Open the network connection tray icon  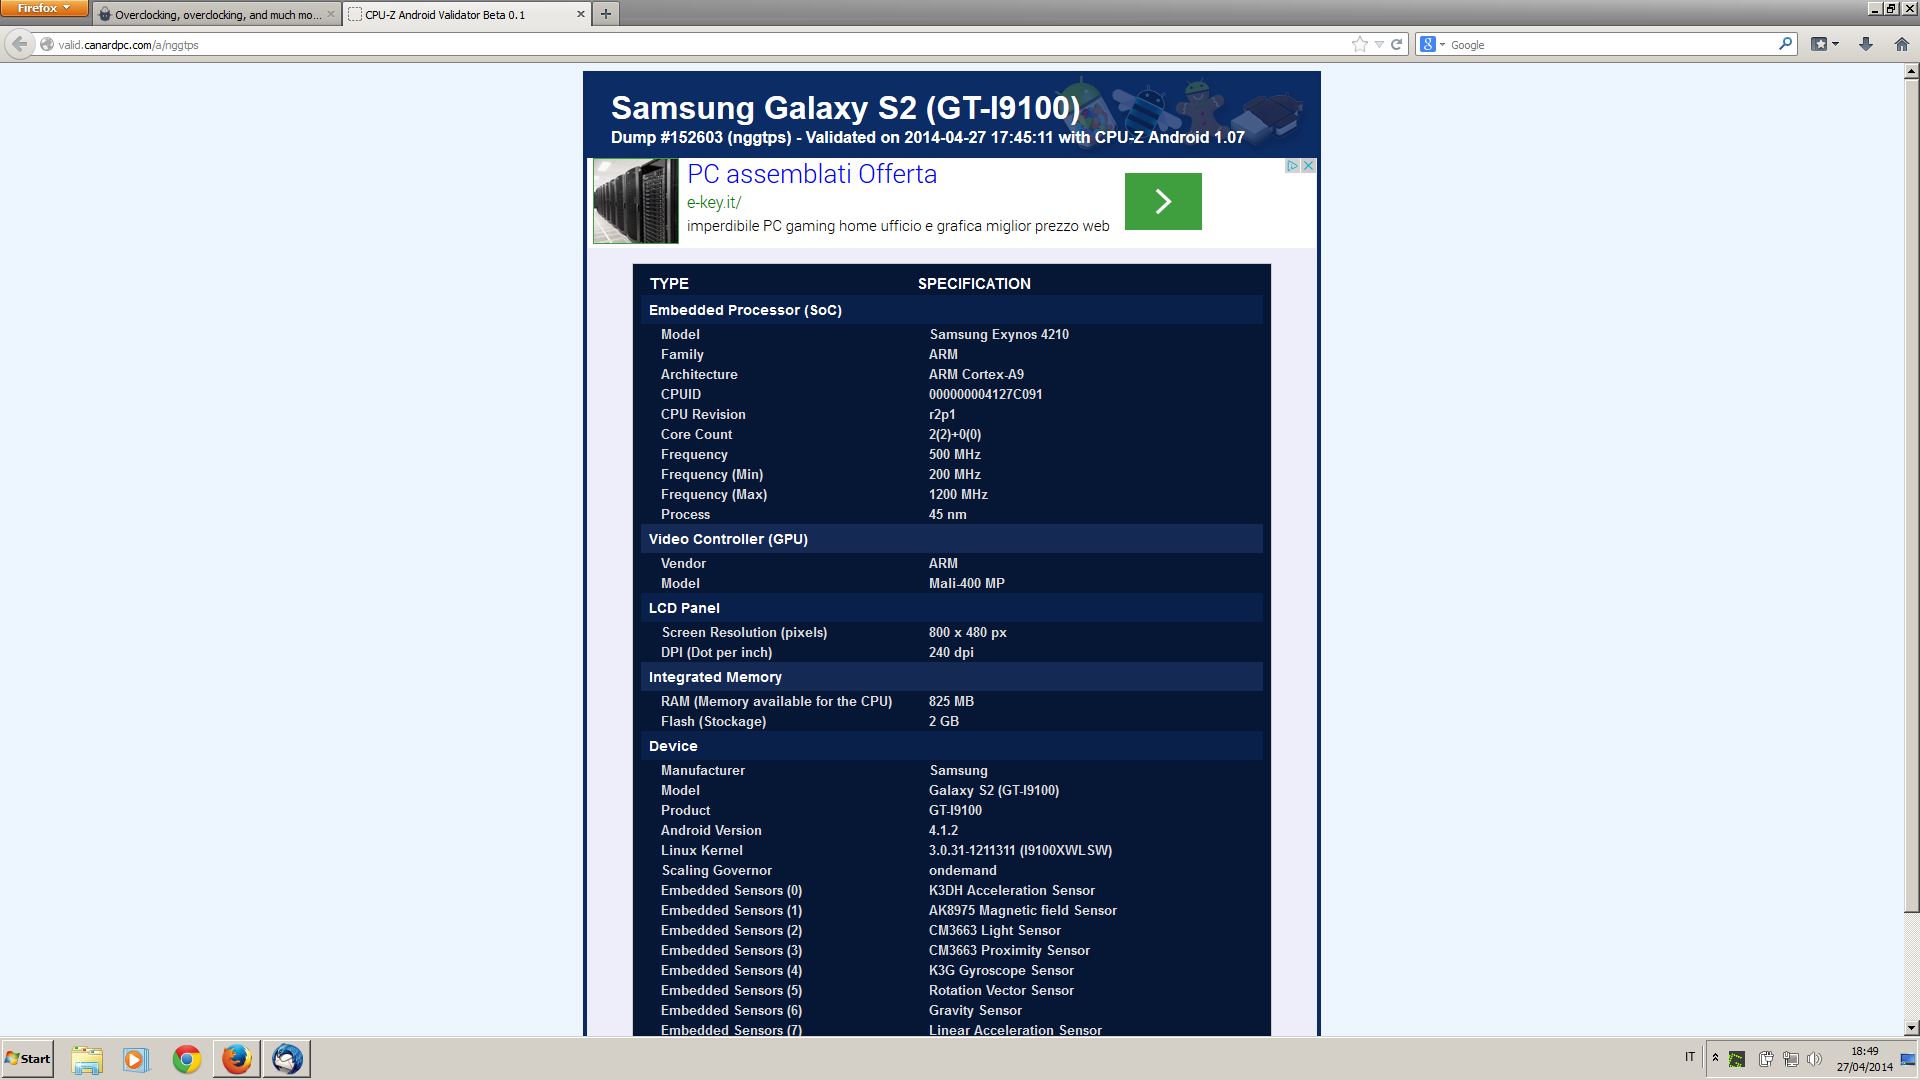click(1790, 1059)
